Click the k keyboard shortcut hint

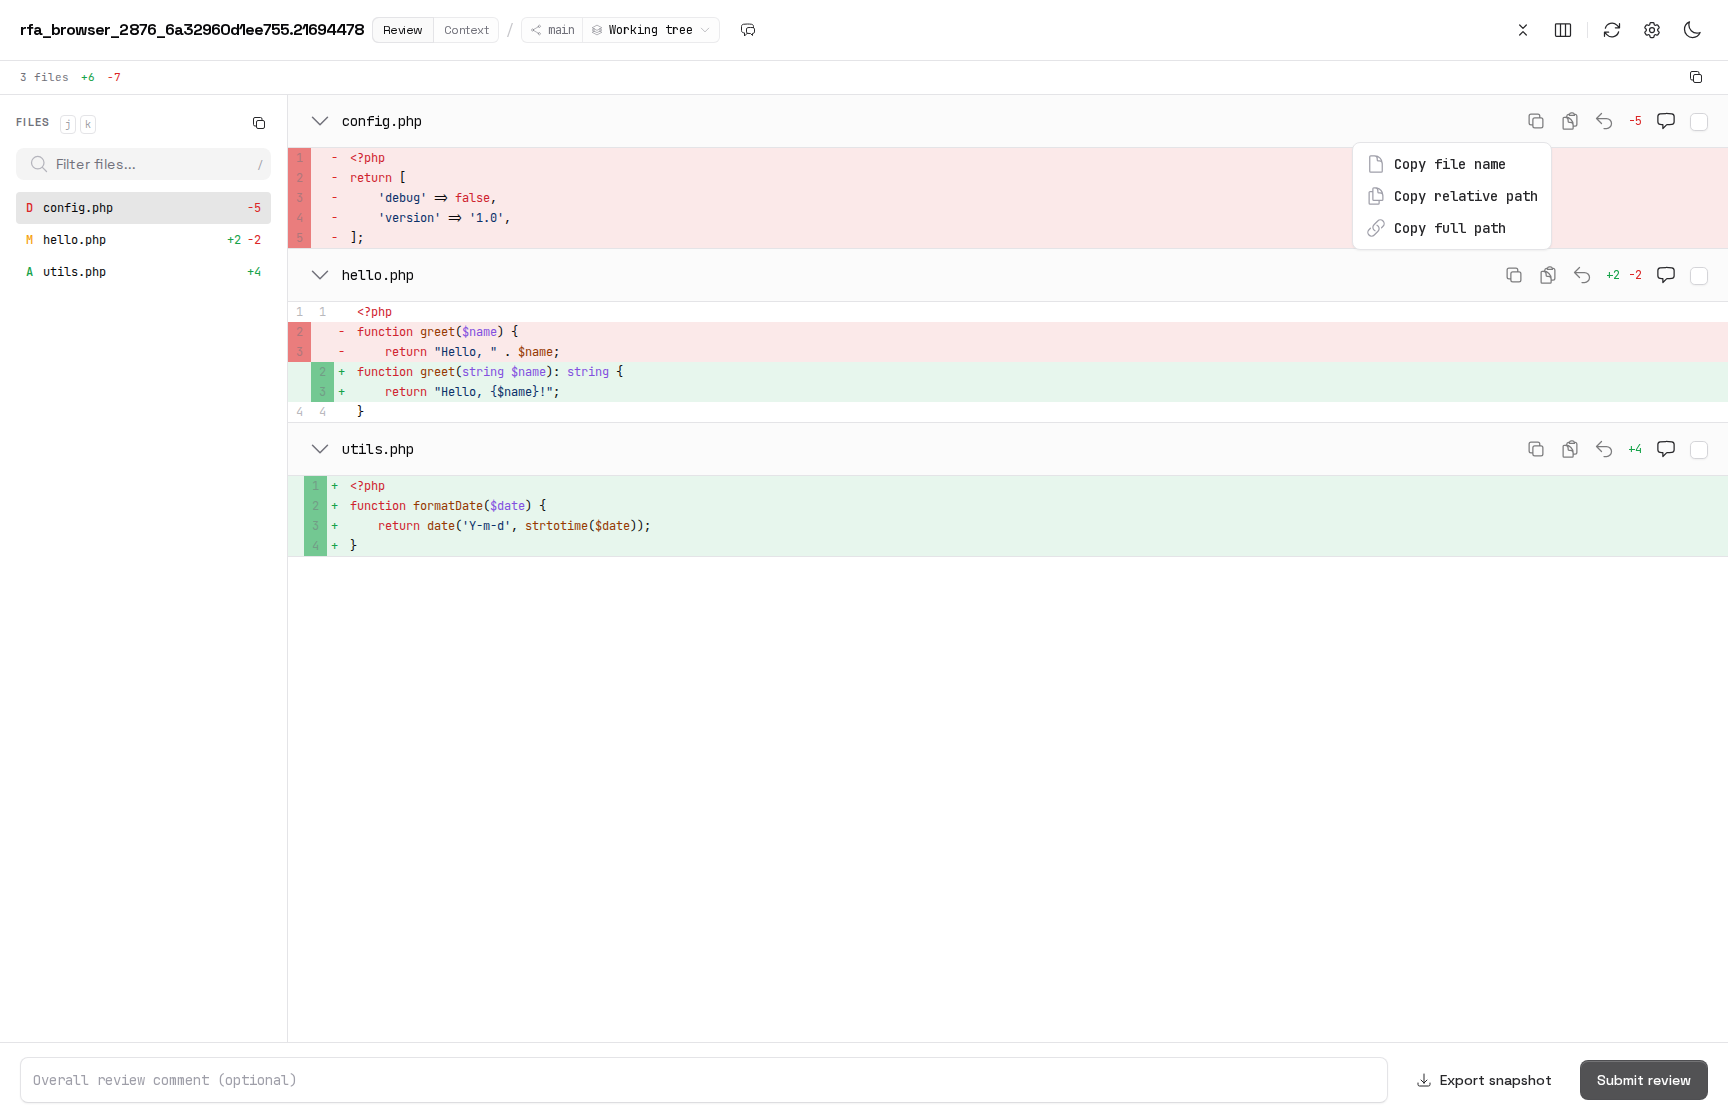click(88, 124)
